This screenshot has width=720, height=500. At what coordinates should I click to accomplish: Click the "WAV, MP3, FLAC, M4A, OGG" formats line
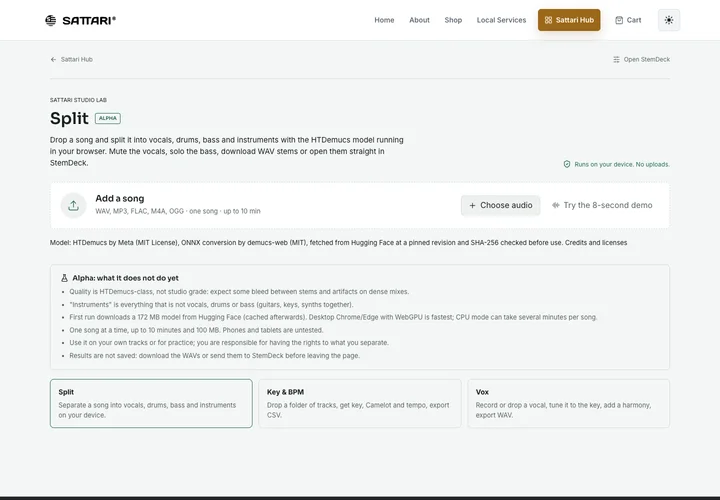[178, 211]
